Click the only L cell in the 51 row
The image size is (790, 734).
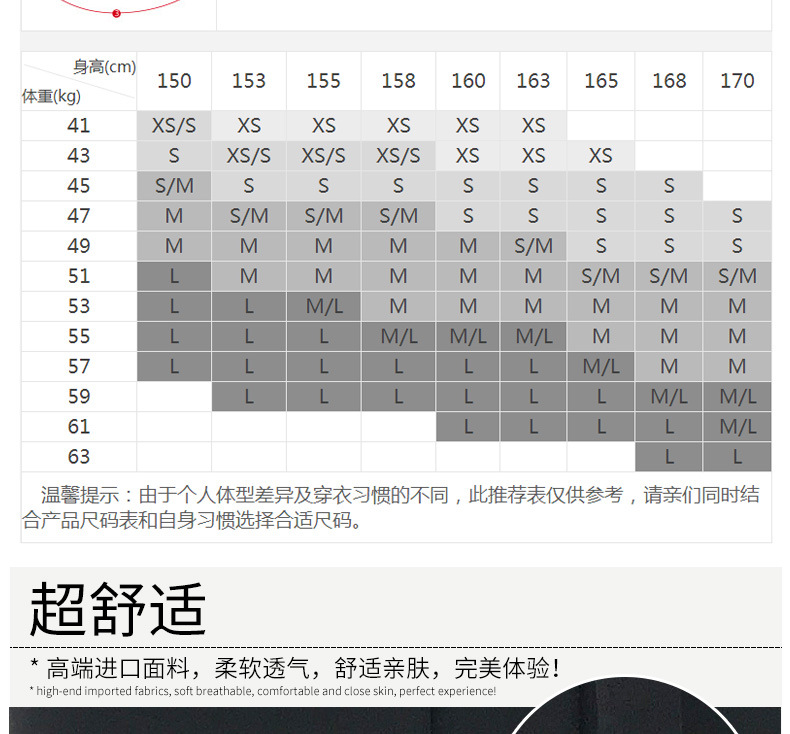(174, 276)
